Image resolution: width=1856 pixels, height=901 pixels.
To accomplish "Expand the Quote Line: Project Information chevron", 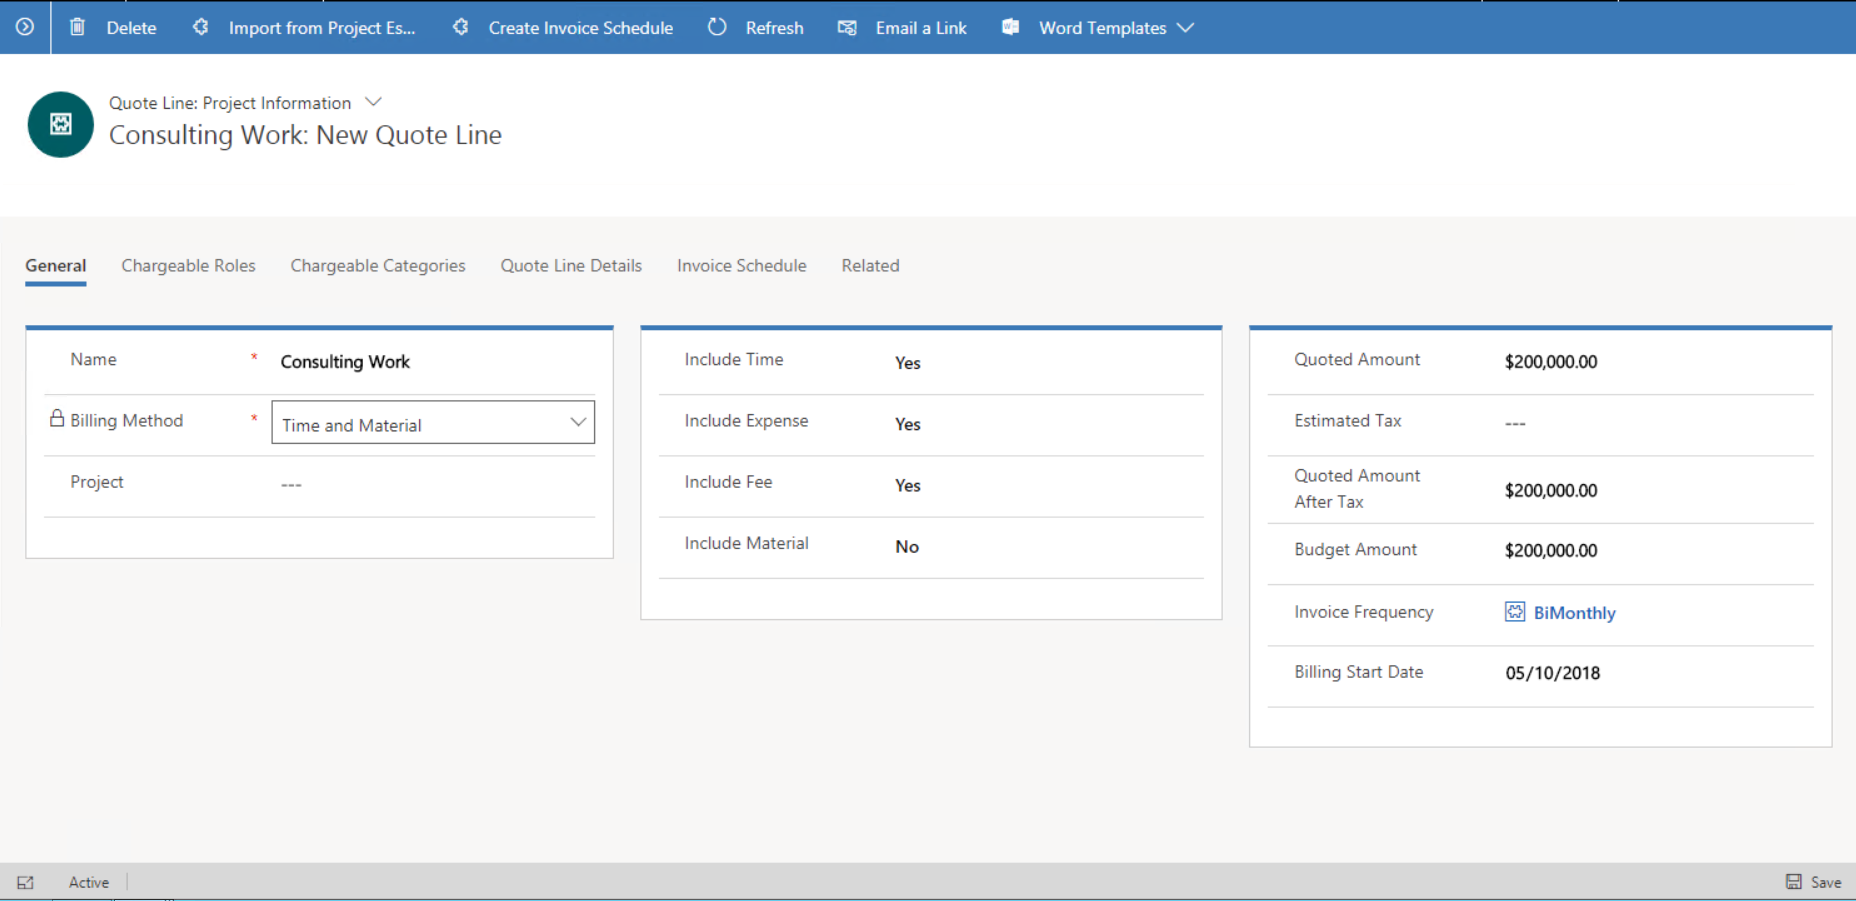I will point(373,101).
